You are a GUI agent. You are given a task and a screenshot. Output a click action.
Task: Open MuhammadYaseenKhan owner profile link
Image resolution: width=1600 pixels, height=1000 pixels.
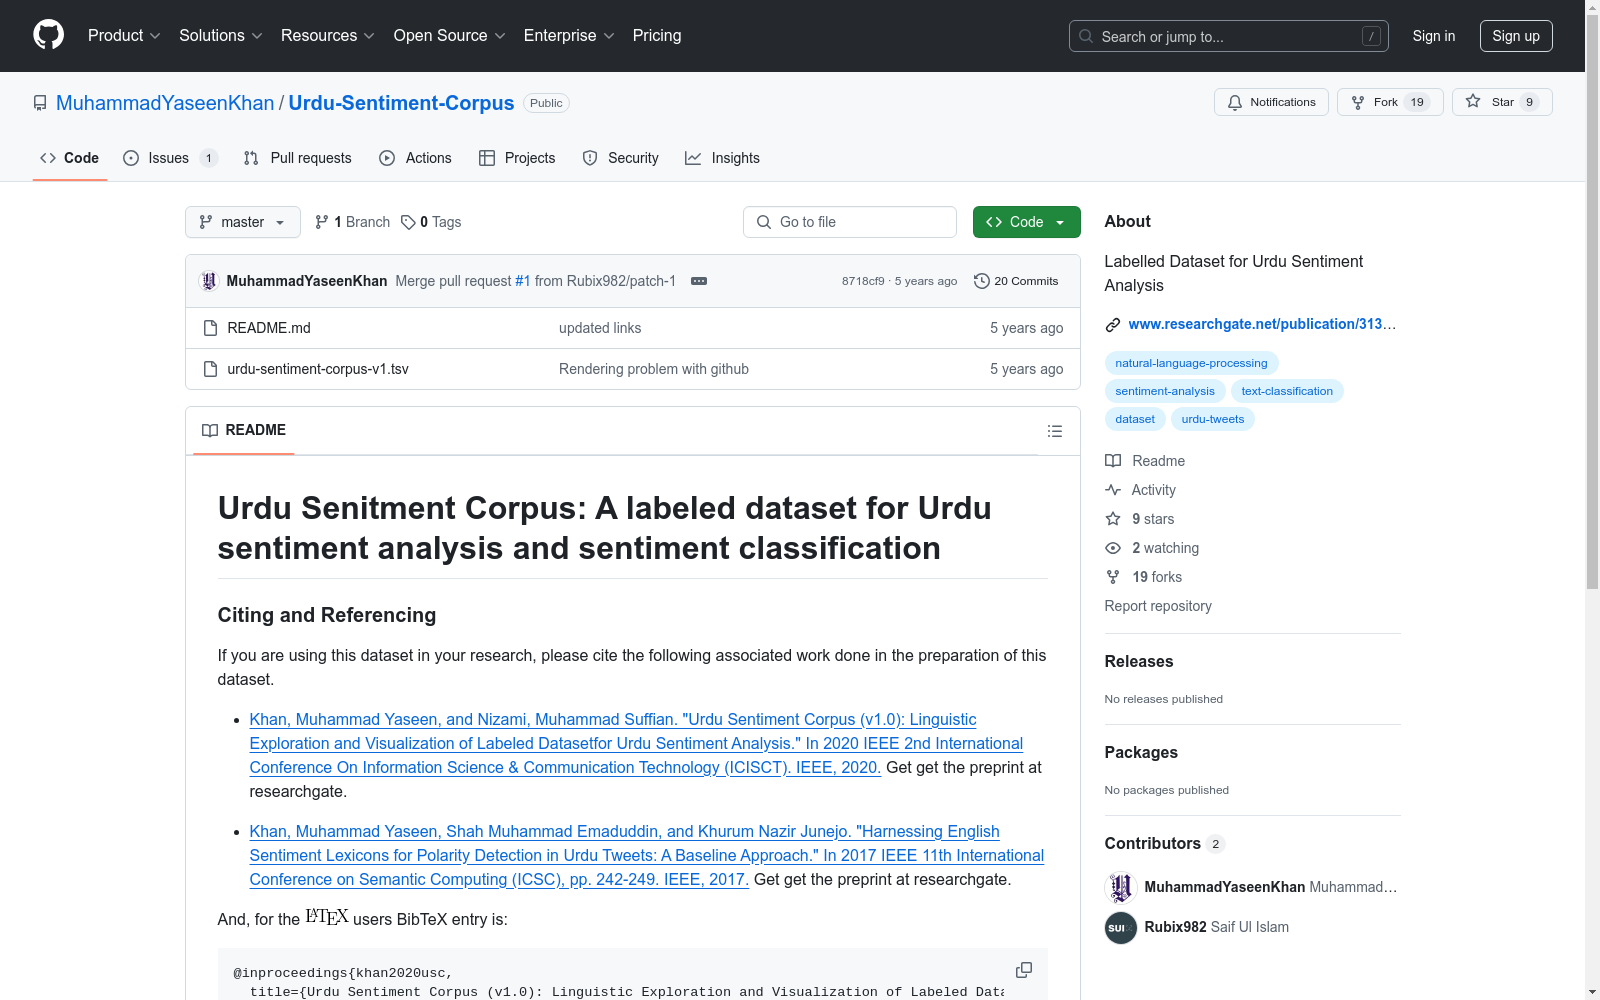pyautogui.click(x=165, y=103)
